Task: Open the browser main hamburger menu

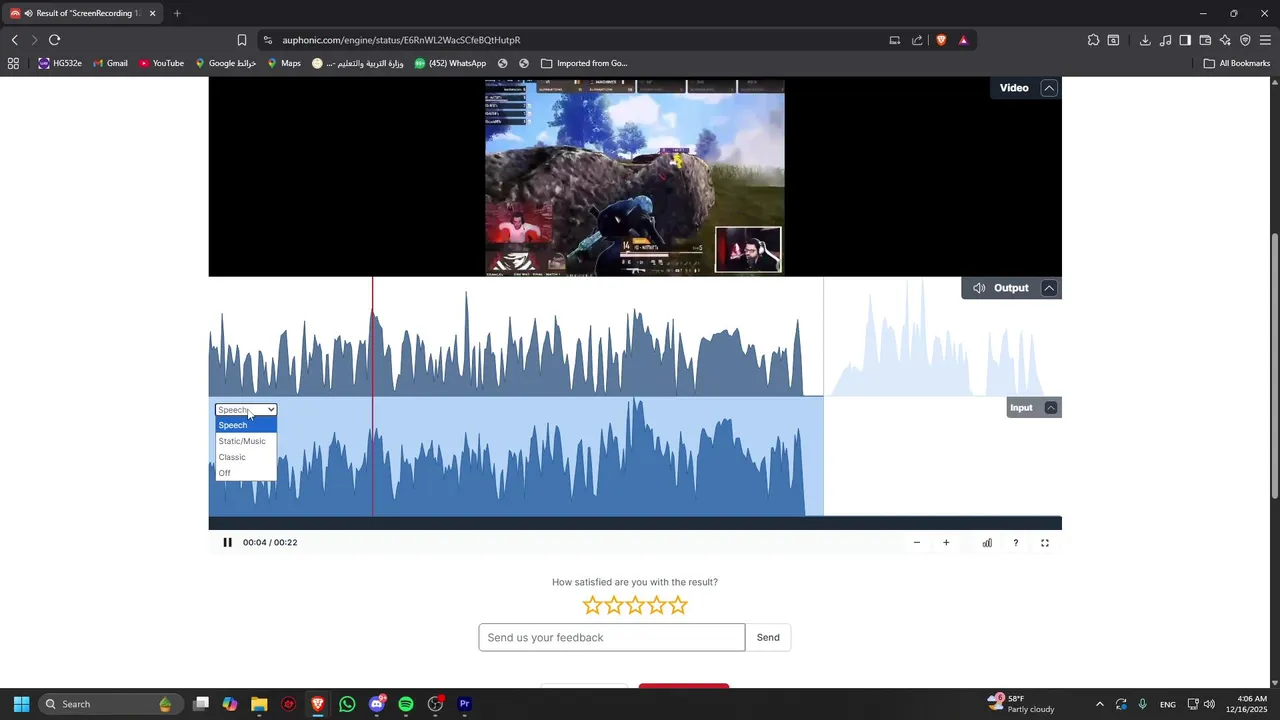Action: click(1265, 40)
